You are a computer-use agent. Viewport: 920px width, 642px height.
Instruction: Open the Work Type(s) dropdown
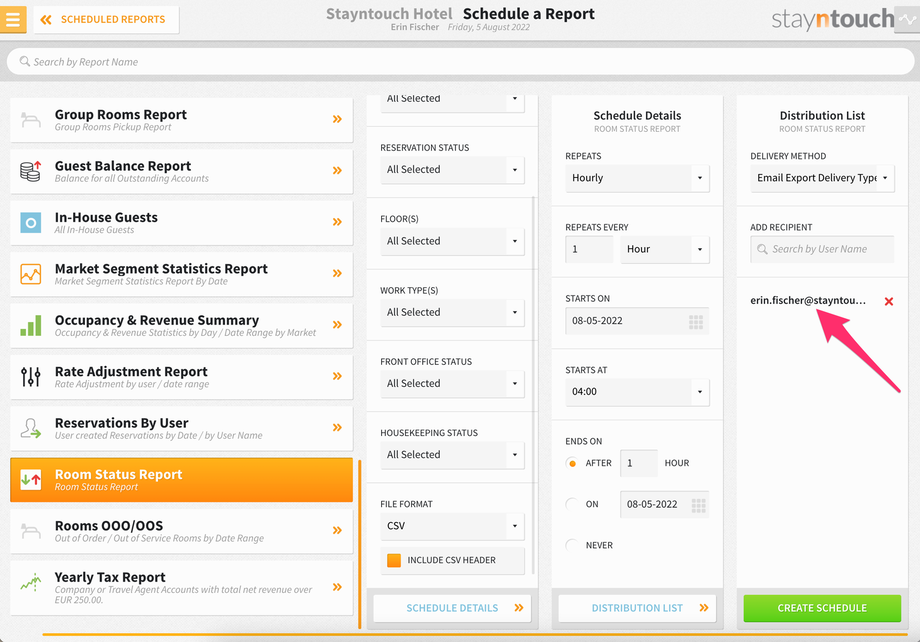(x=452, y=312)
